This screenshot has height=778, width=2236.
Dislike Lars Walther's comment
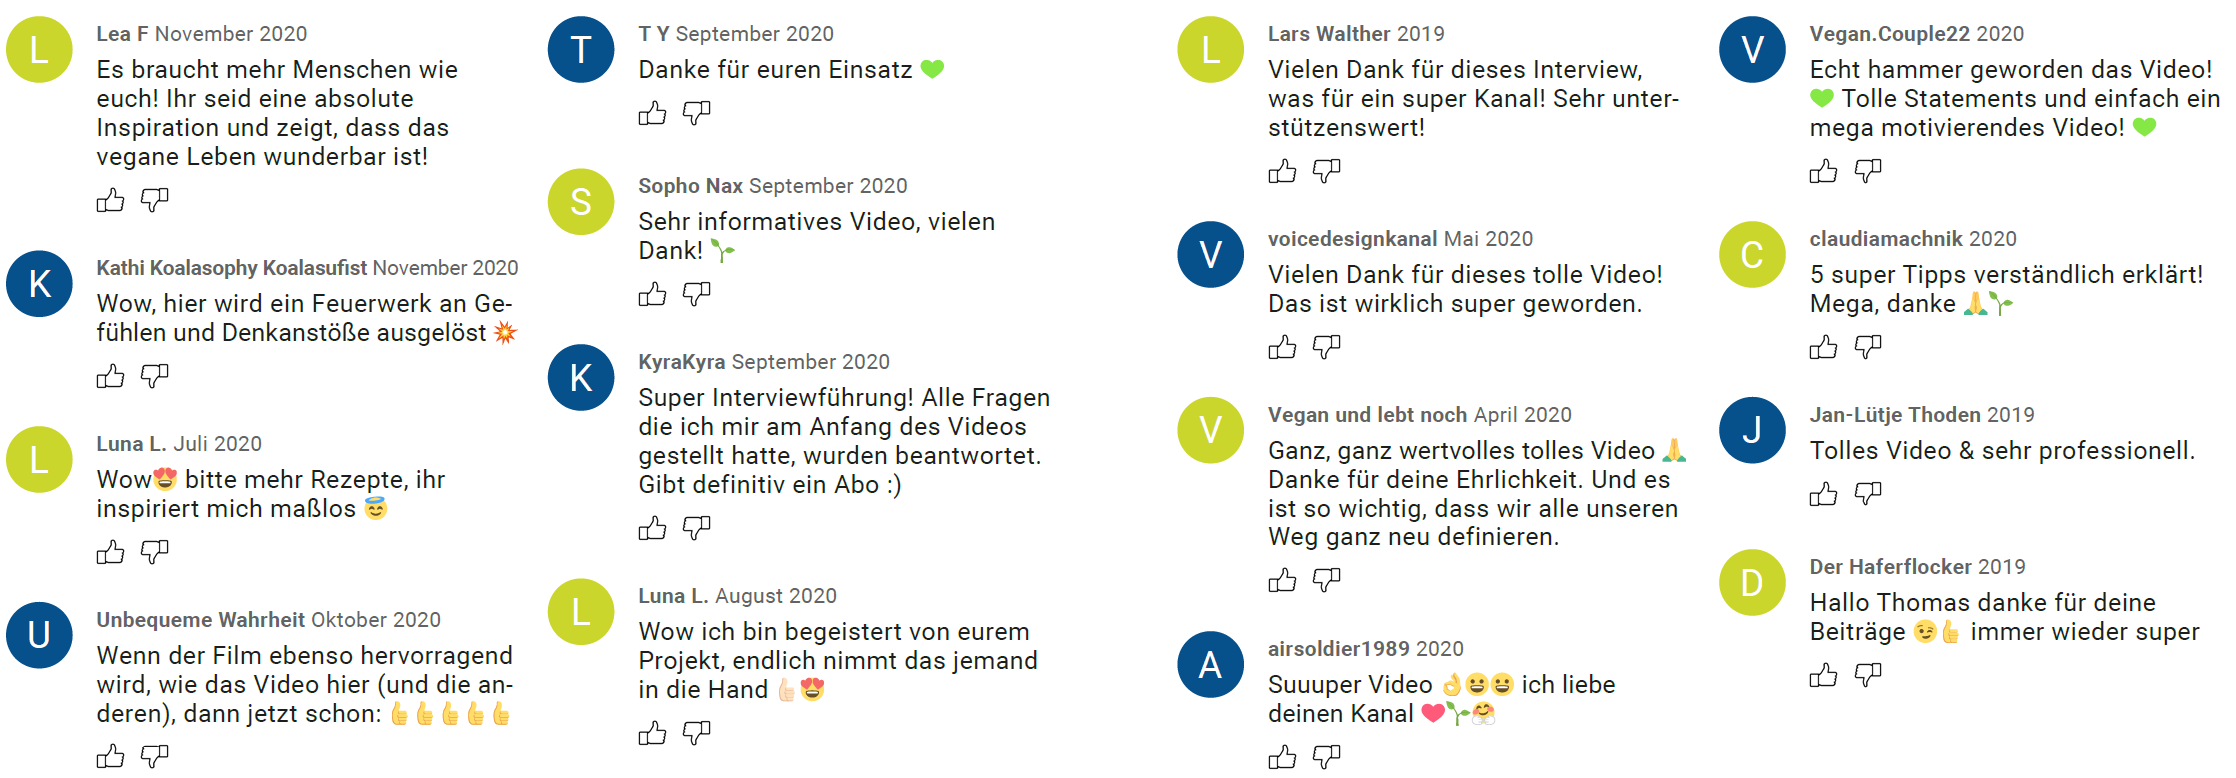point(1326,172)
